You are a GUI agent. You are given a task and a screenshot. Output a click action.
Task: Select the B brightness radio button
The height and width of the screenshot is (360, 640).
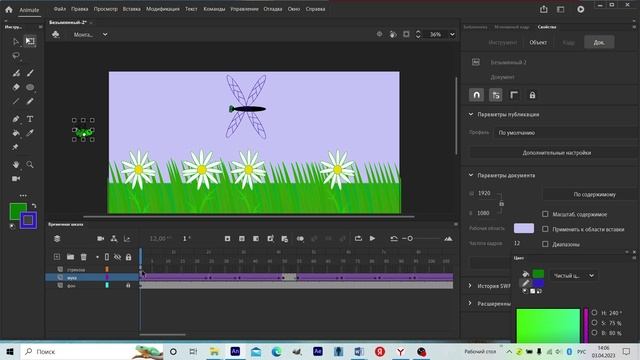594,333
